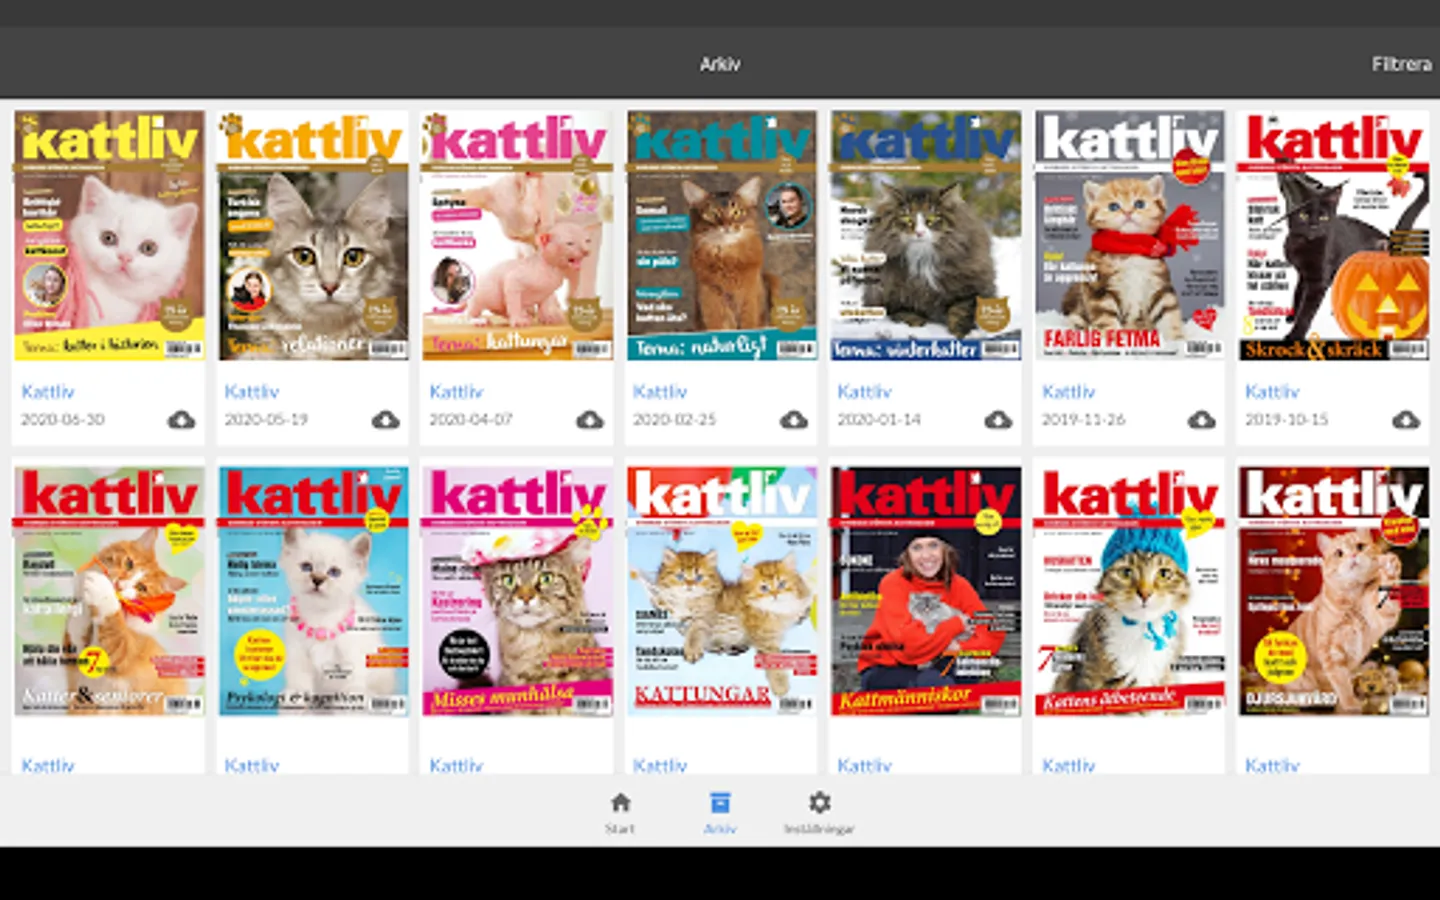The width and height of the screenshot is (1440, 900).
Task: Click the Kattliv title link above 2019-10-15
Action: click(x=1272, y=391)
